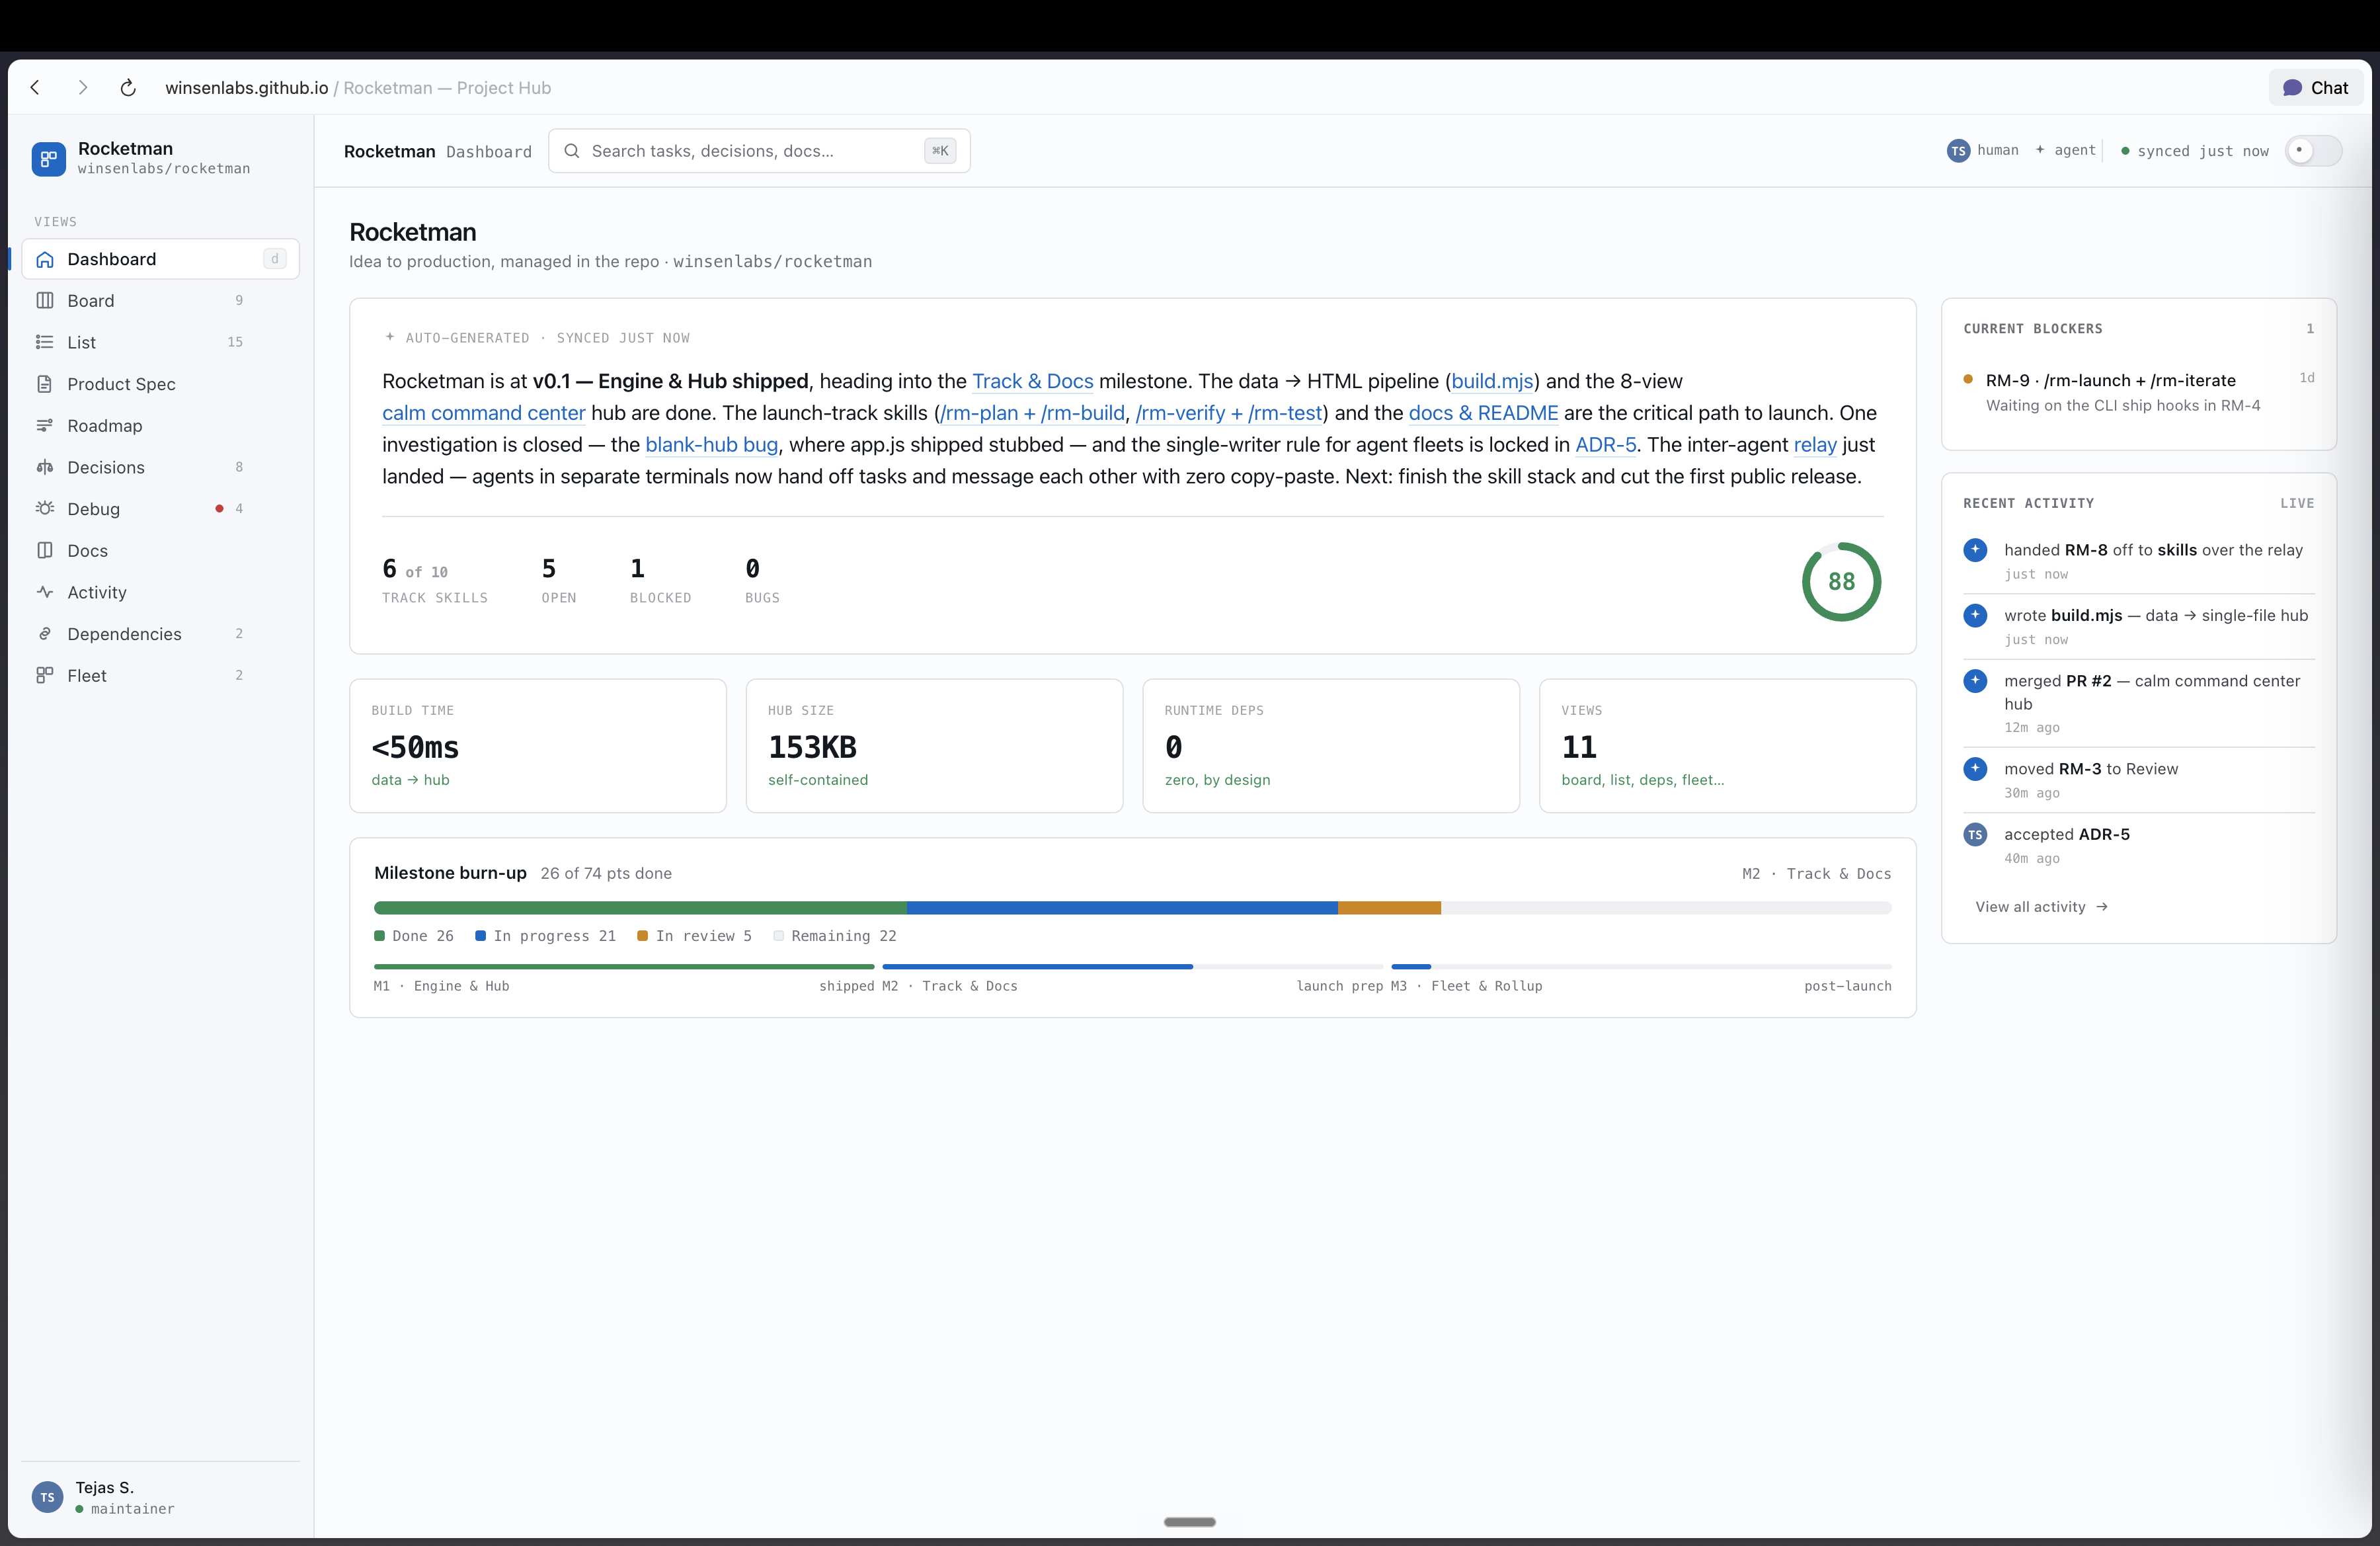Toggle the theme switch in header

tap(2313, 151)
